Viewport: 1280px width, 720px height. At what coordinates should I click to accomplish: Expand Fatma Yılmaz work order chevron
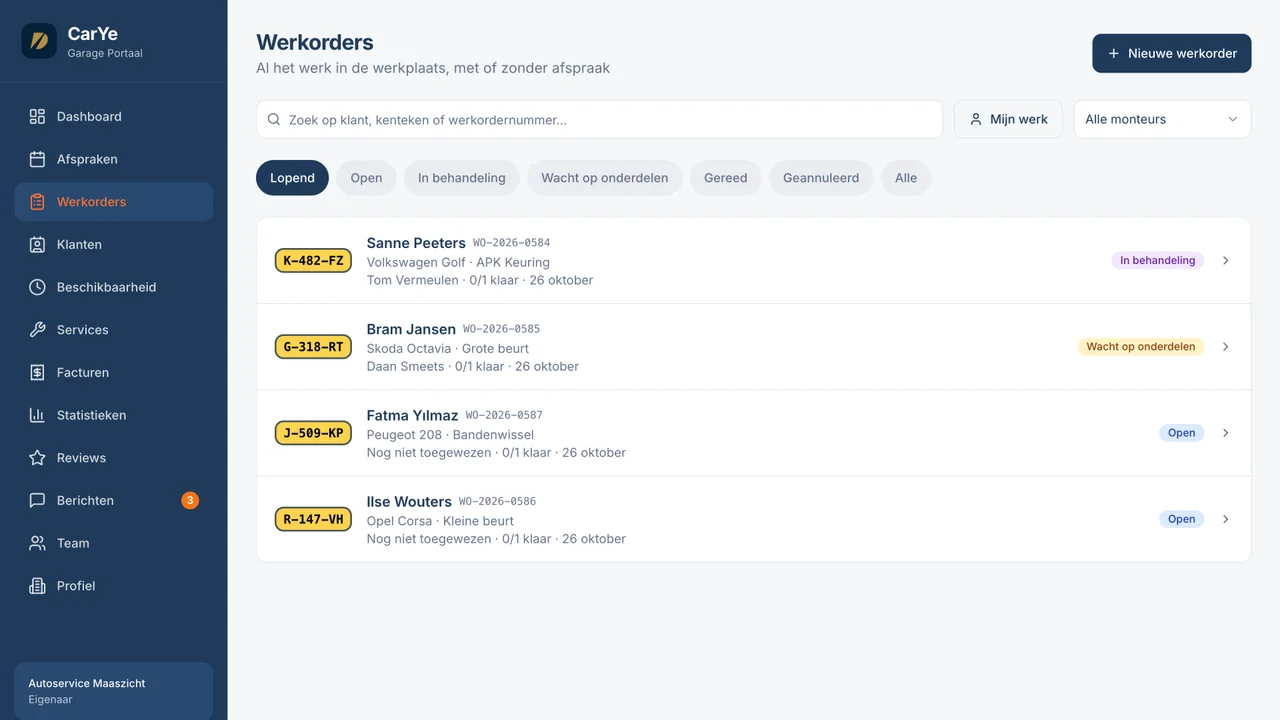click(x=1226, y=433)
